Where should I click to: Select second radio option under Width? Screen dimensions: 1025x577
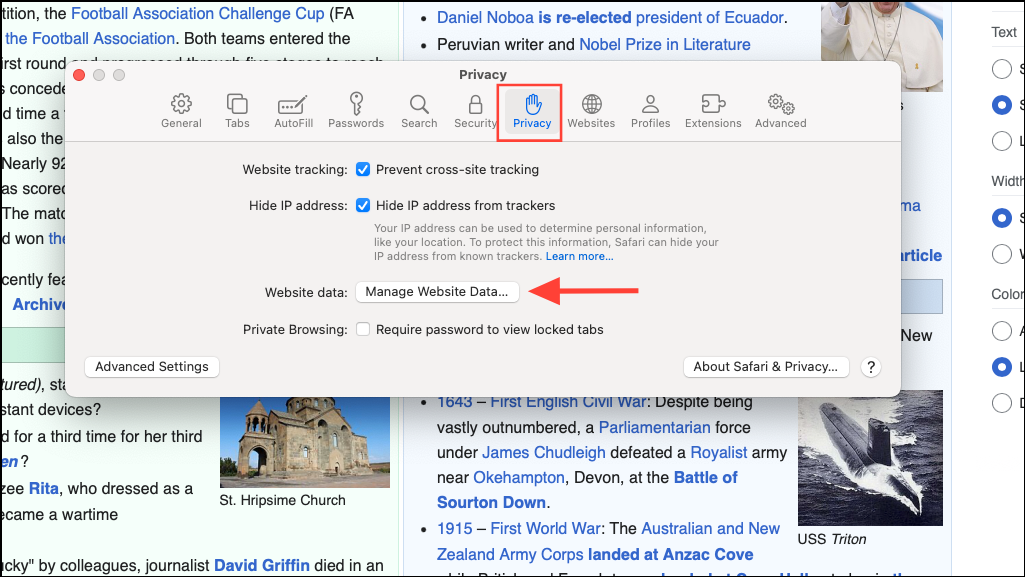click(x=1001, y=254)
